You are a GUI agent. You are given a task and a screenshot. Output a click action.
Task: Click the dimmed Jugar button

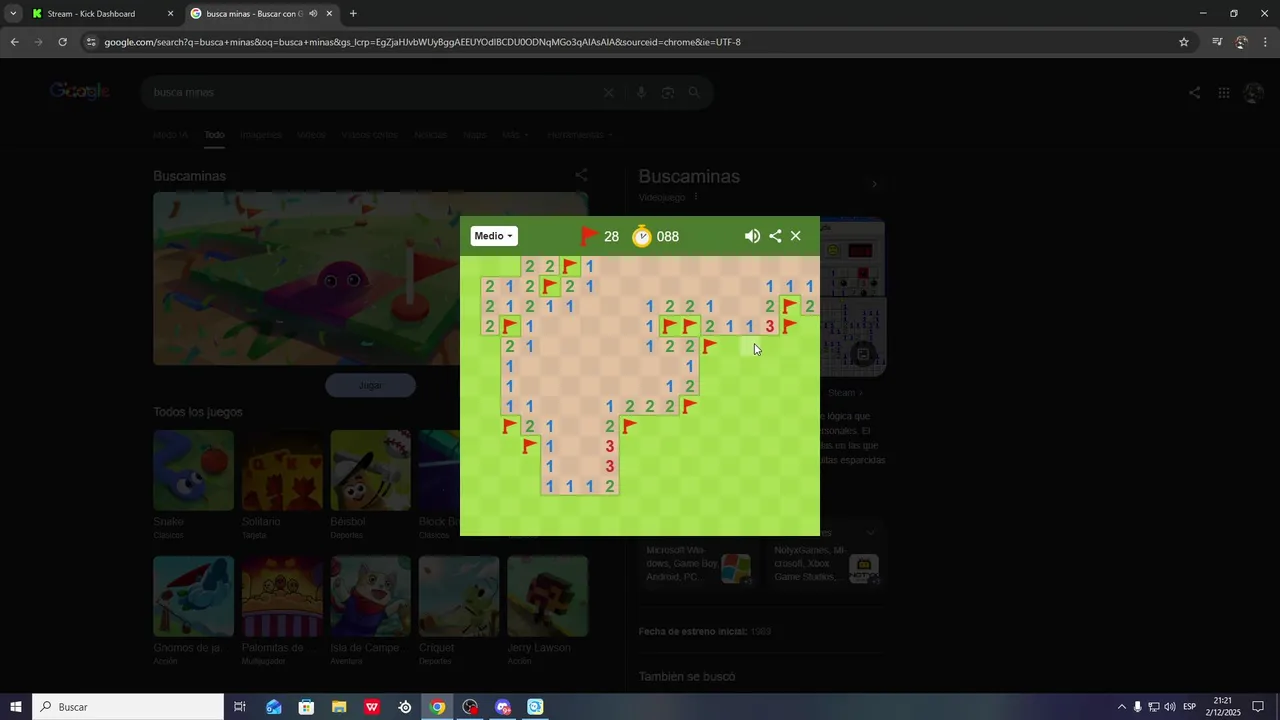coord(370,385)
